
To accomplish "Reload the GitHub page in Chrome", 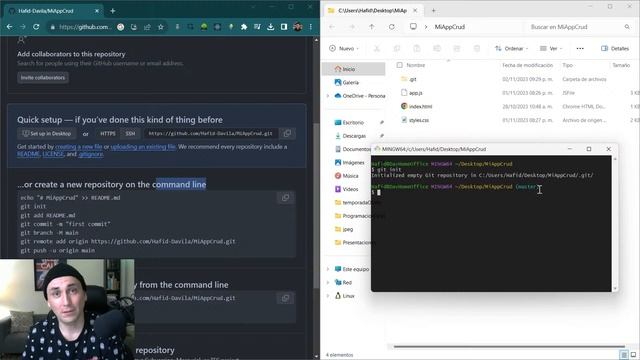I will (x=36, y=27).
